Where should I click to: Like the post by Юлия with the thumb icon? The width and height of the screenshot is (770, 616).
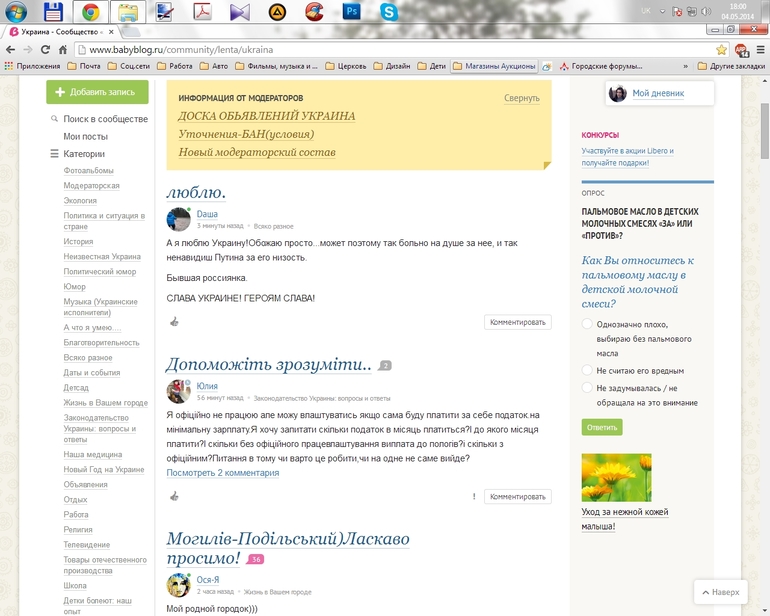coord(174,496)
